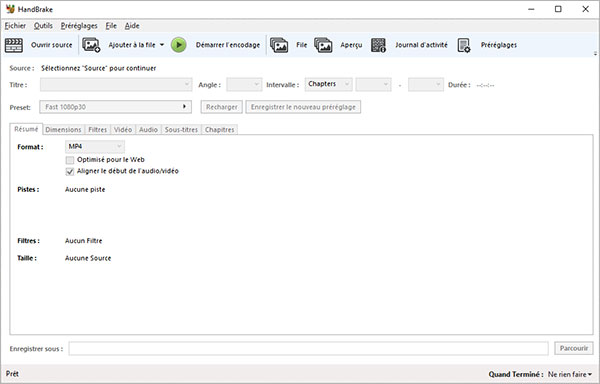Switch to the Résumé tab

click(26, 129)
